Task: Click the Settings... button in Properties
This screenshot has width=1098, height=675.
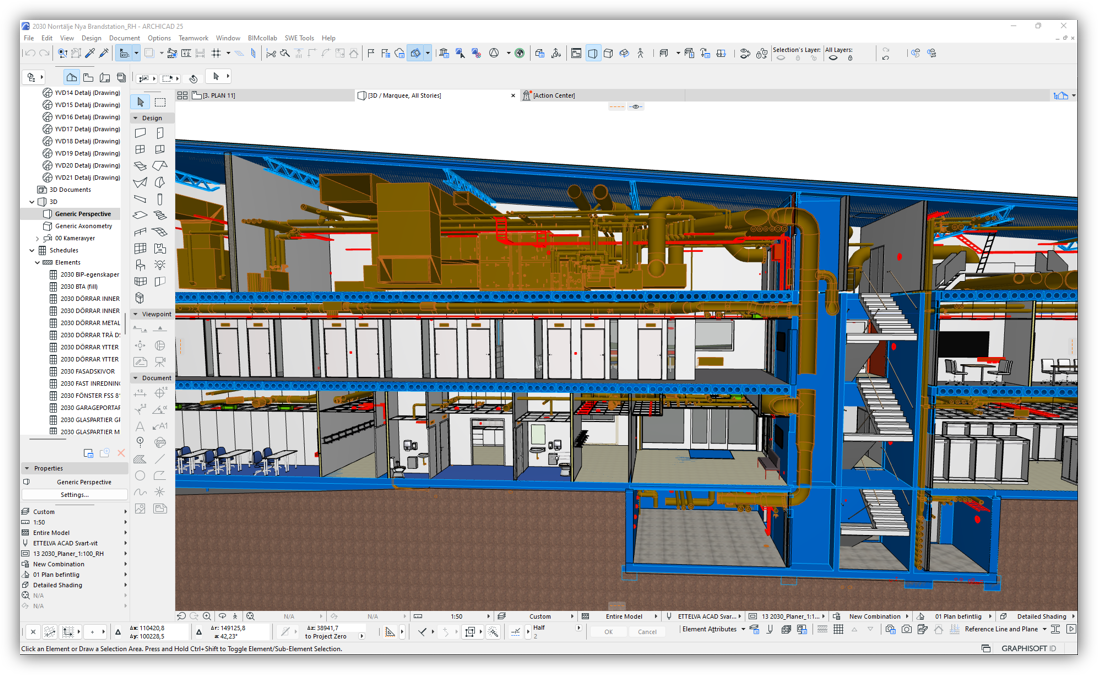Action: [74, 495]
